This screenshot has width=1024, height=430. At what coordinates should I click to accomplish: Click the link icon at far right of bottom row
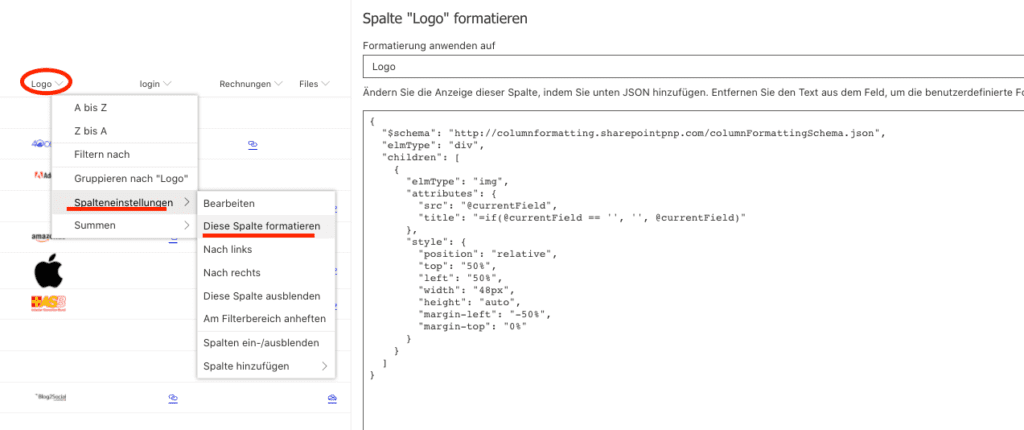tap(332, 399)
